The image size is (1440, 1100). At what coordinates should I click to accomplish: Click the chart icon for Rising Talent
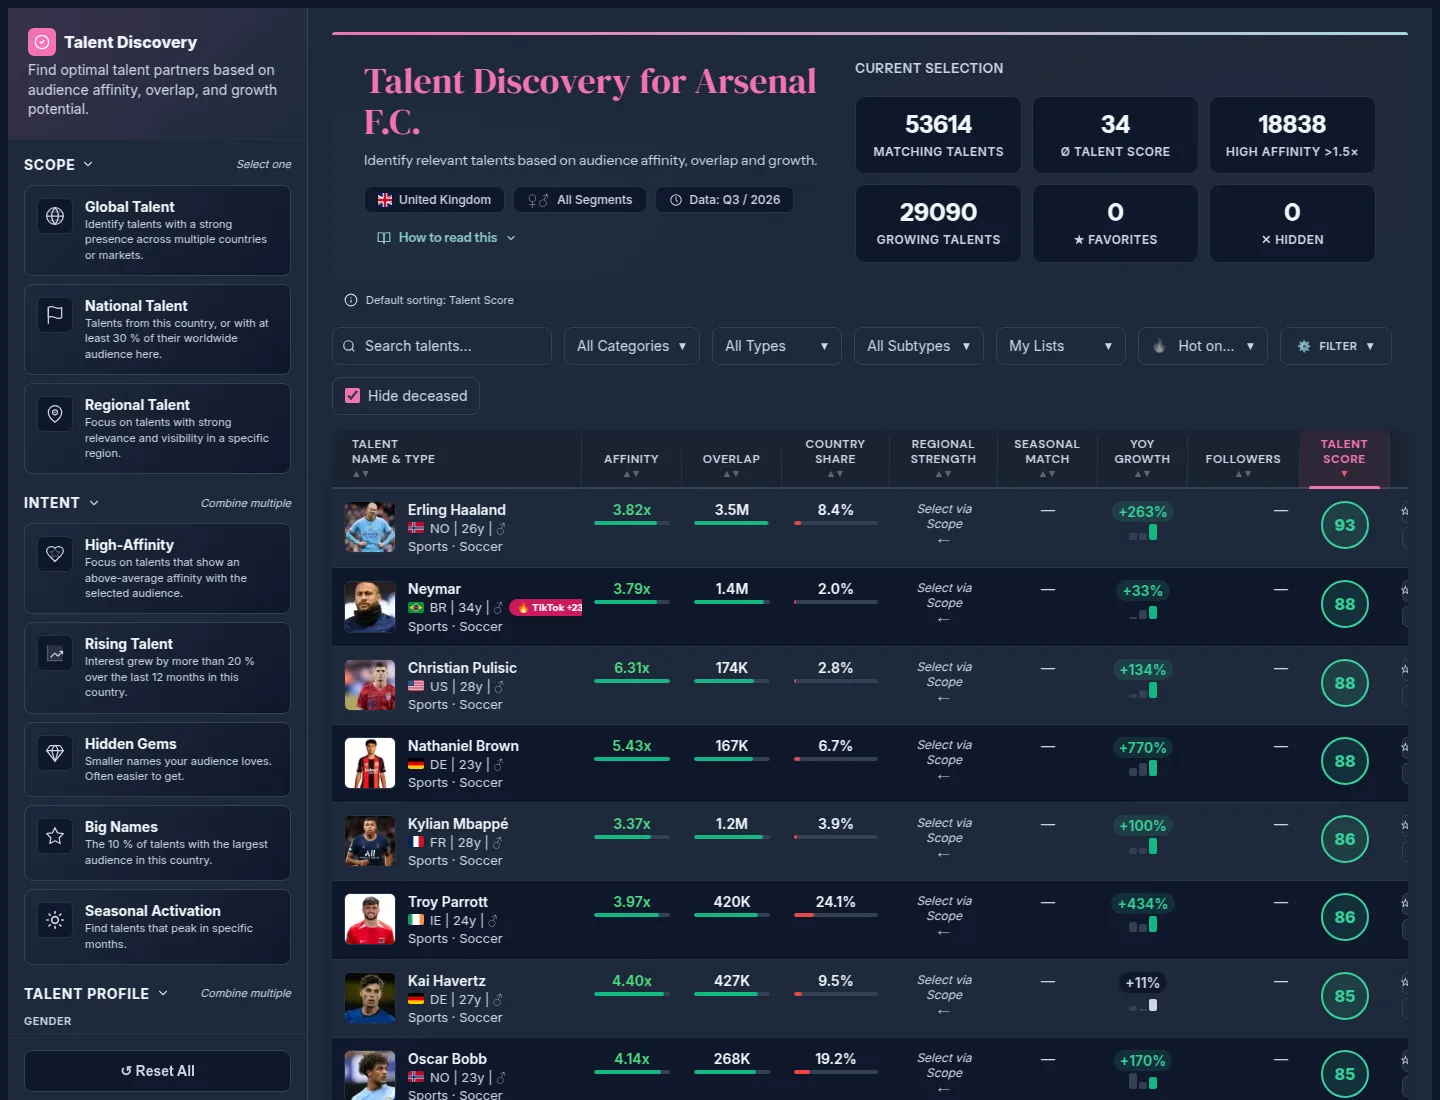(x=55, y=653)
